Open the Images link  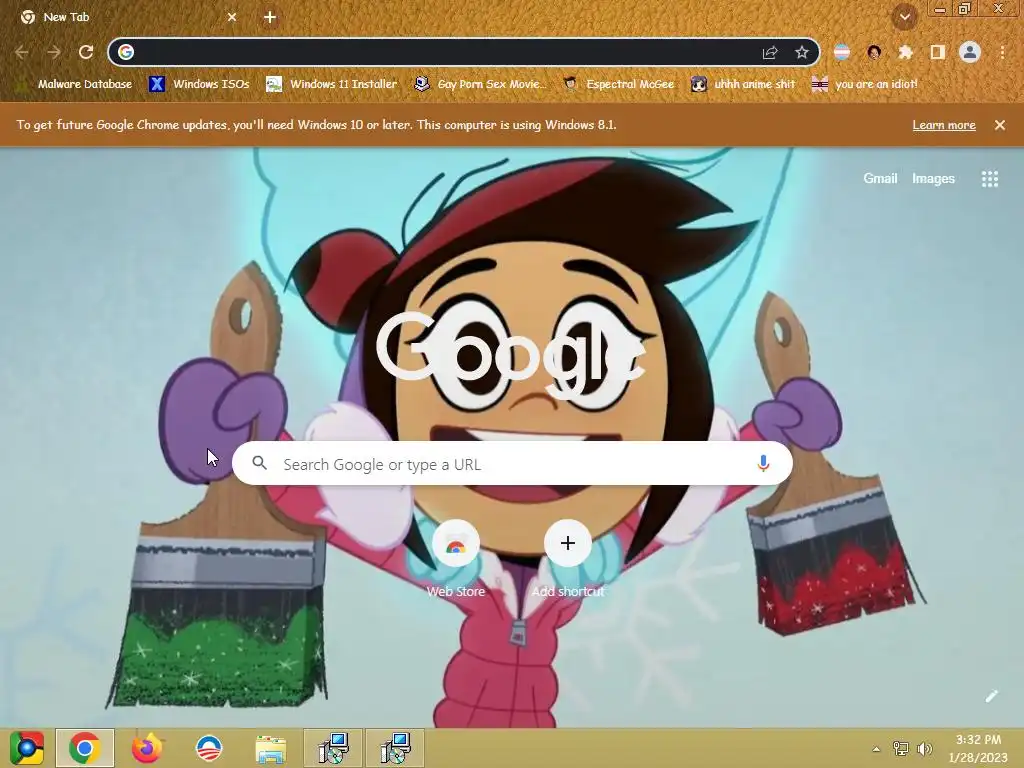pos(933,178)
